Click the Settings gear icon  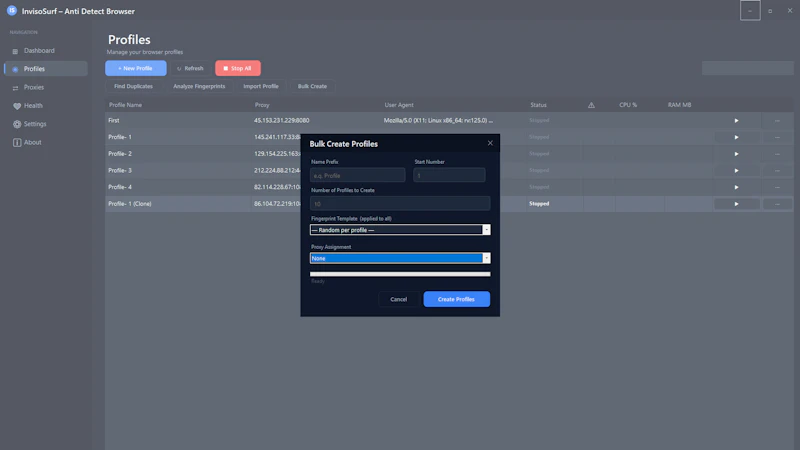(x=17, y=124)
